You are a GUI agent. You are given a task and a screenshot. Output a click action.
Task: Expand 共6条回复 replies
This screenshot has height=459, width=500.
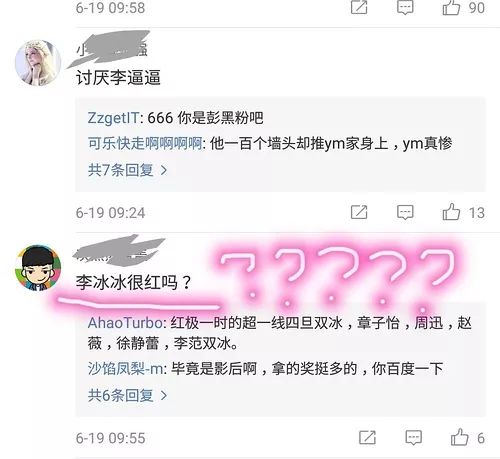127,395
